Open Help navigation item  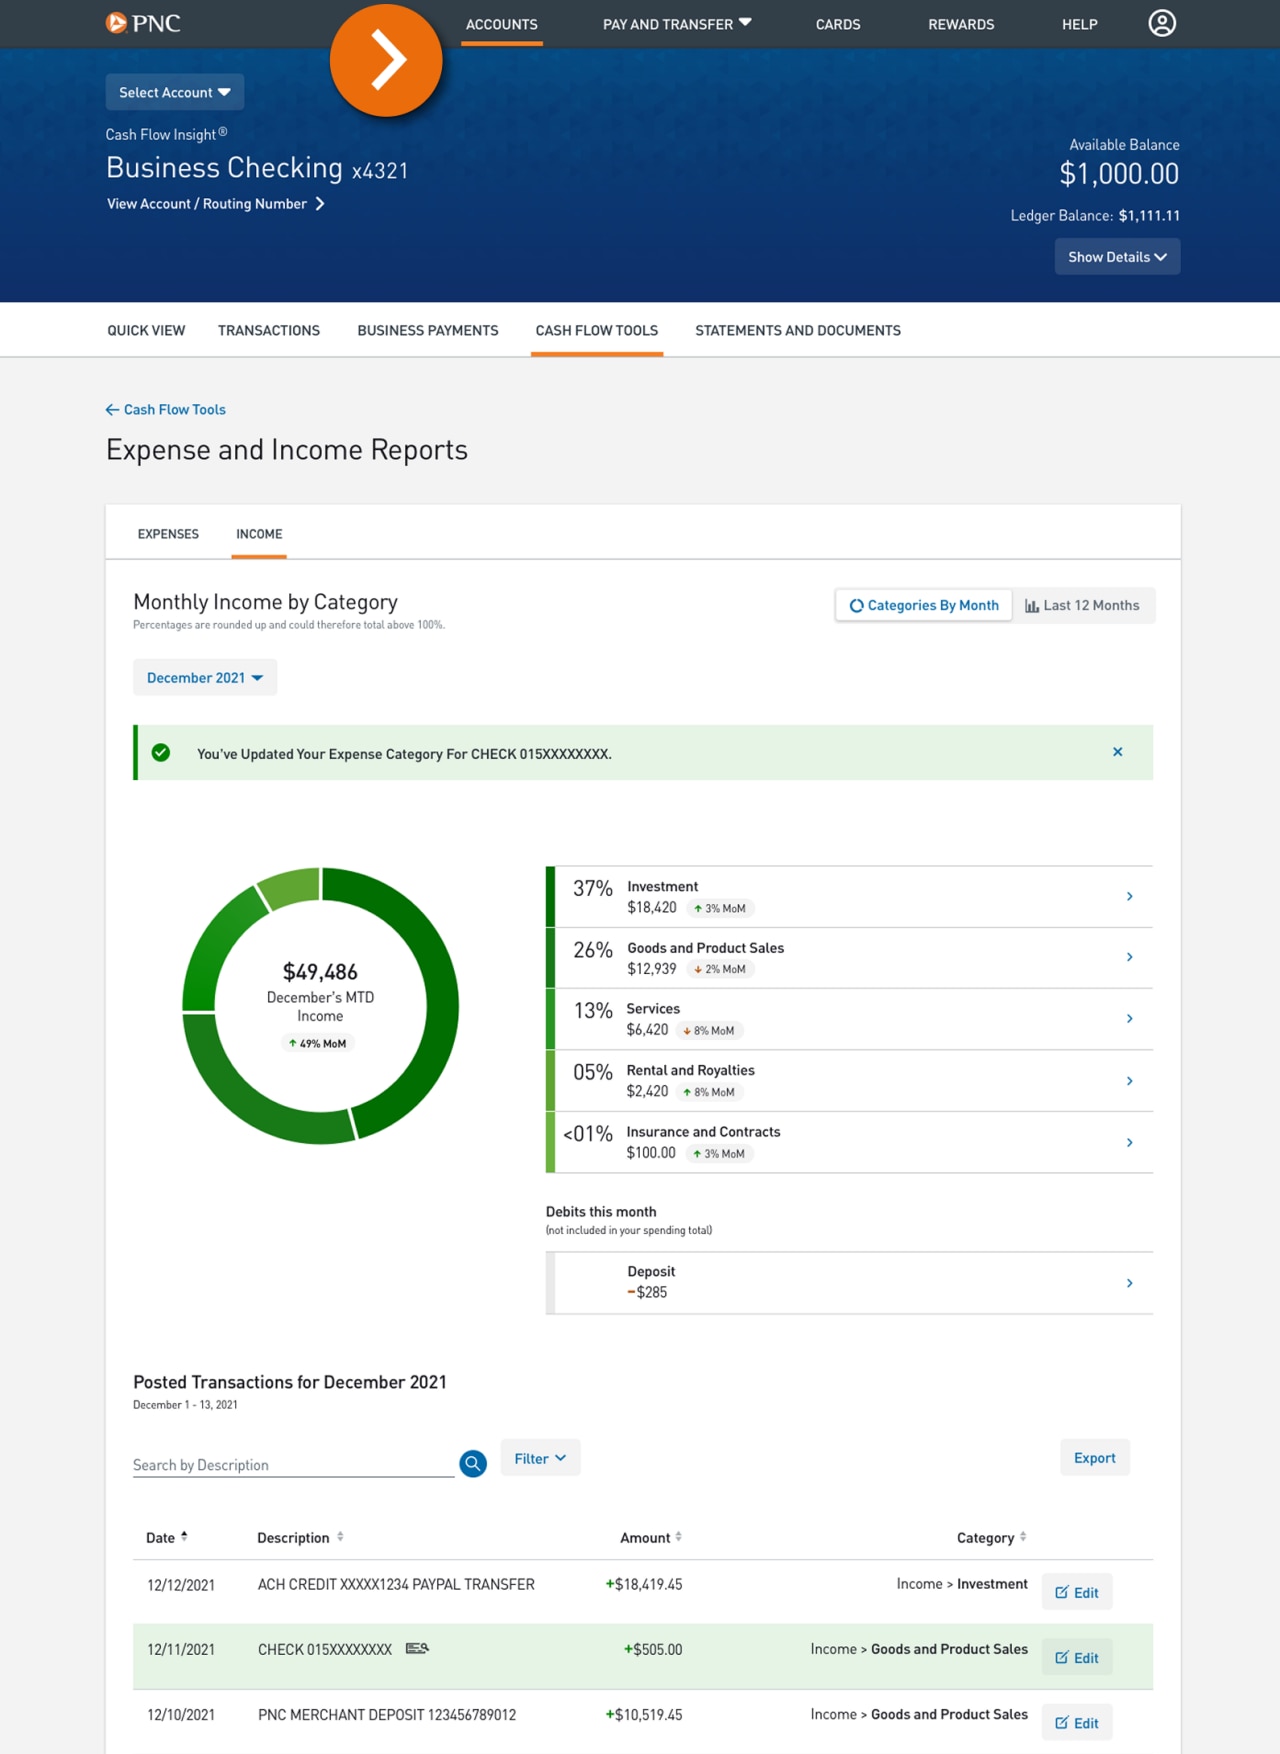(1080, 24)
